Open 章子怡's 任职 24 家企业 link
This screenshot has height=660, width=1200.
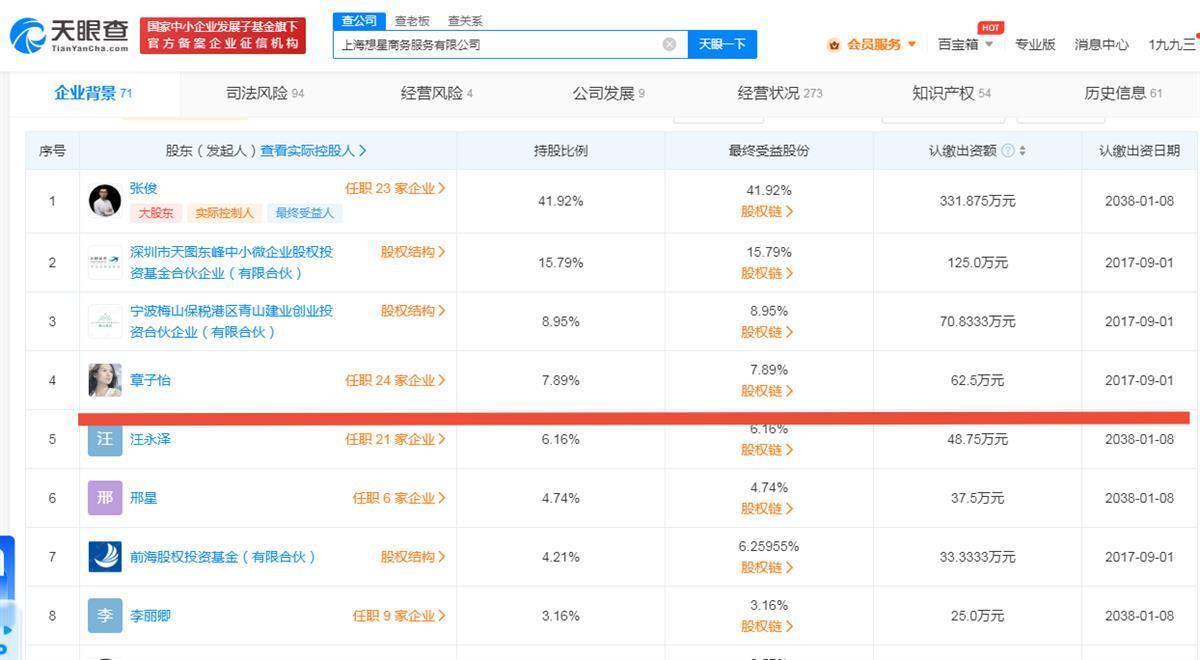(x=395, y=380)
